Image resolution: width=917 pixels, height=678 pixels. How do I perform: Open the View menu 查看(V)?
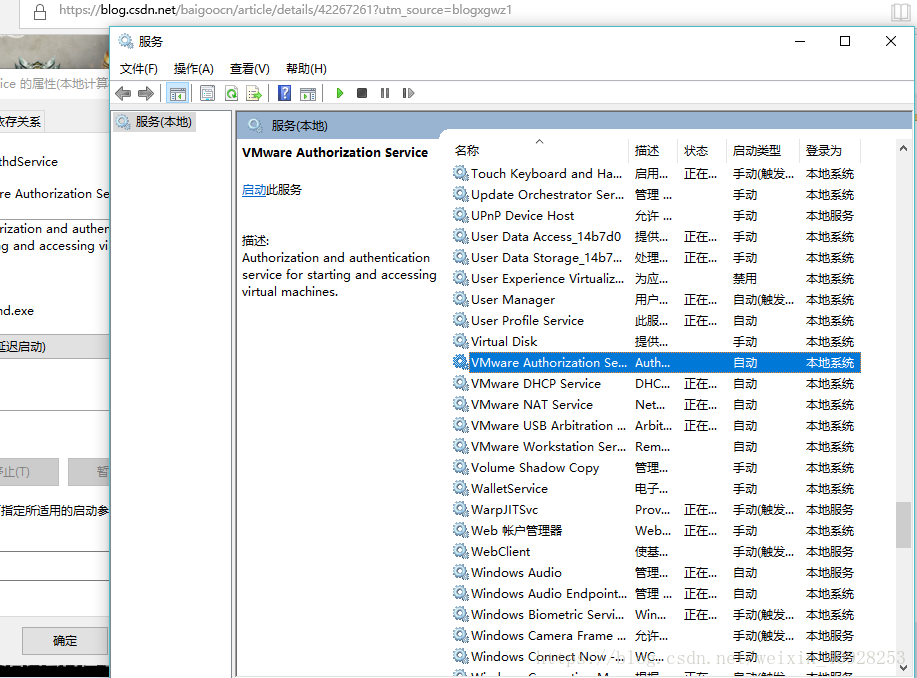250,69
